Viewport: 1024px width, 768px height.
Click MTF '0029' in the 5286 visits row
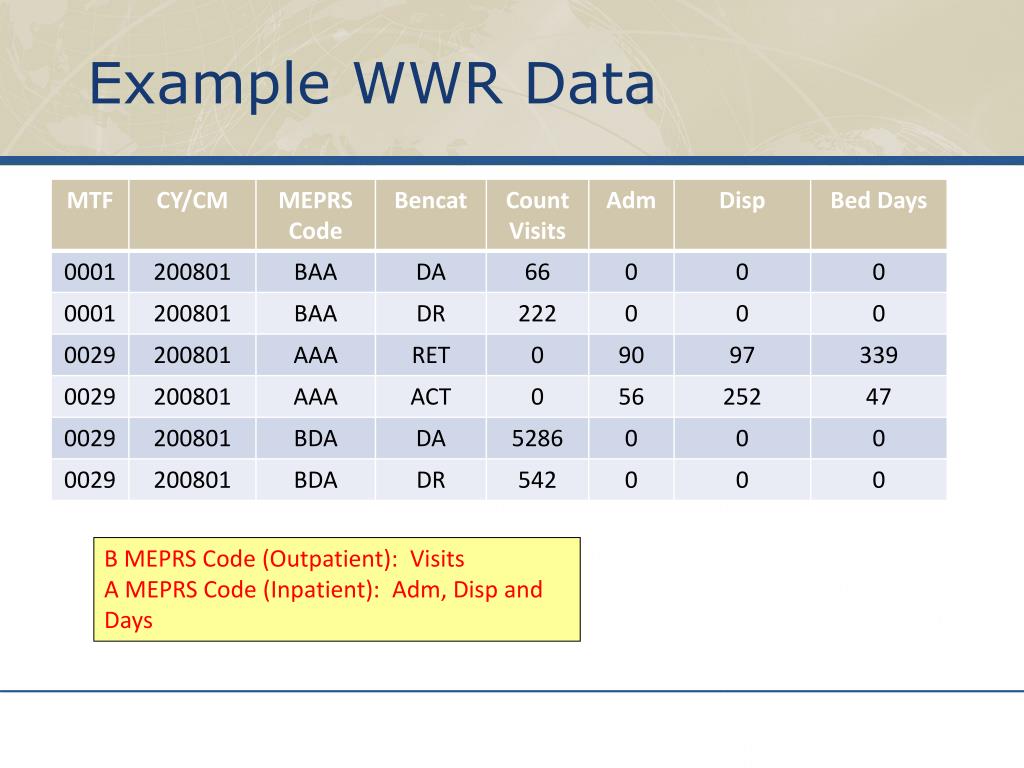90,438
